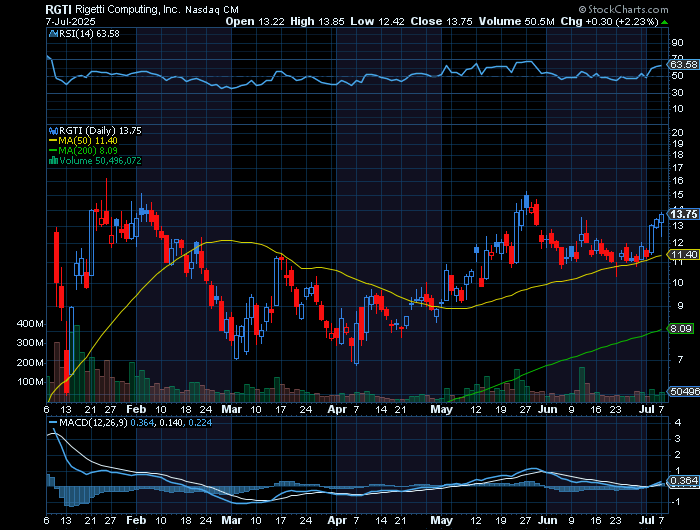Click the "Jul" label under the price panel
Viewport: 700px width, 530px height.
(647, 409)
